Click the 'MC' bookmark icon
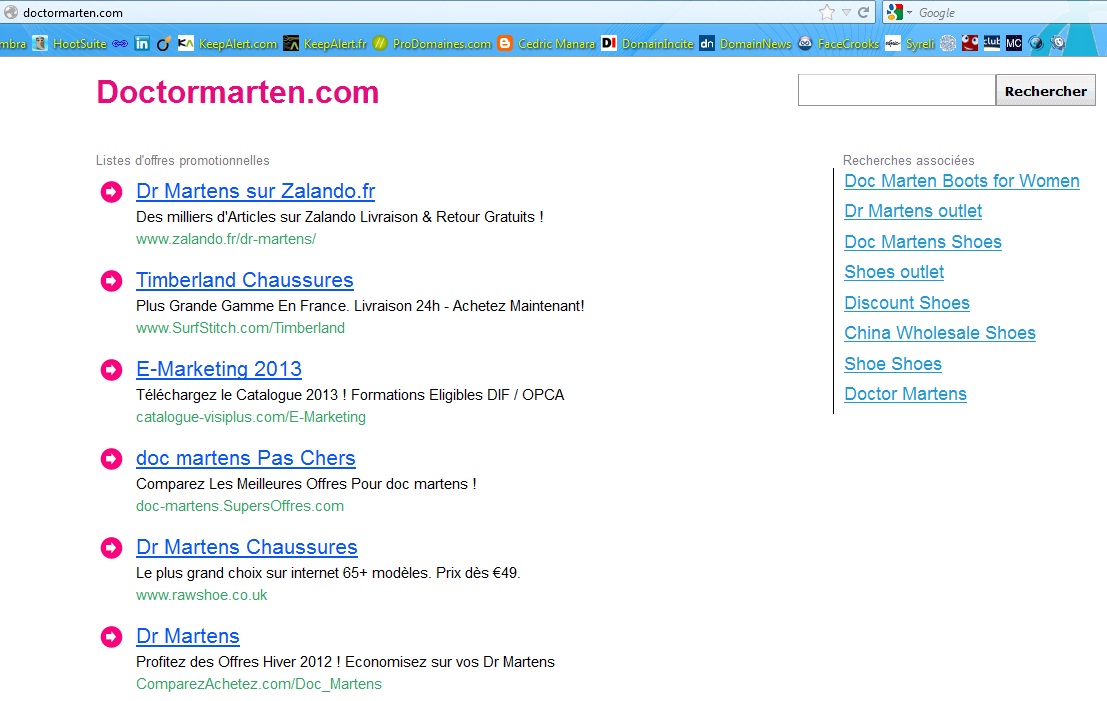The width and height of the screenshot is (1107, 701). [x=1014, y=44]
